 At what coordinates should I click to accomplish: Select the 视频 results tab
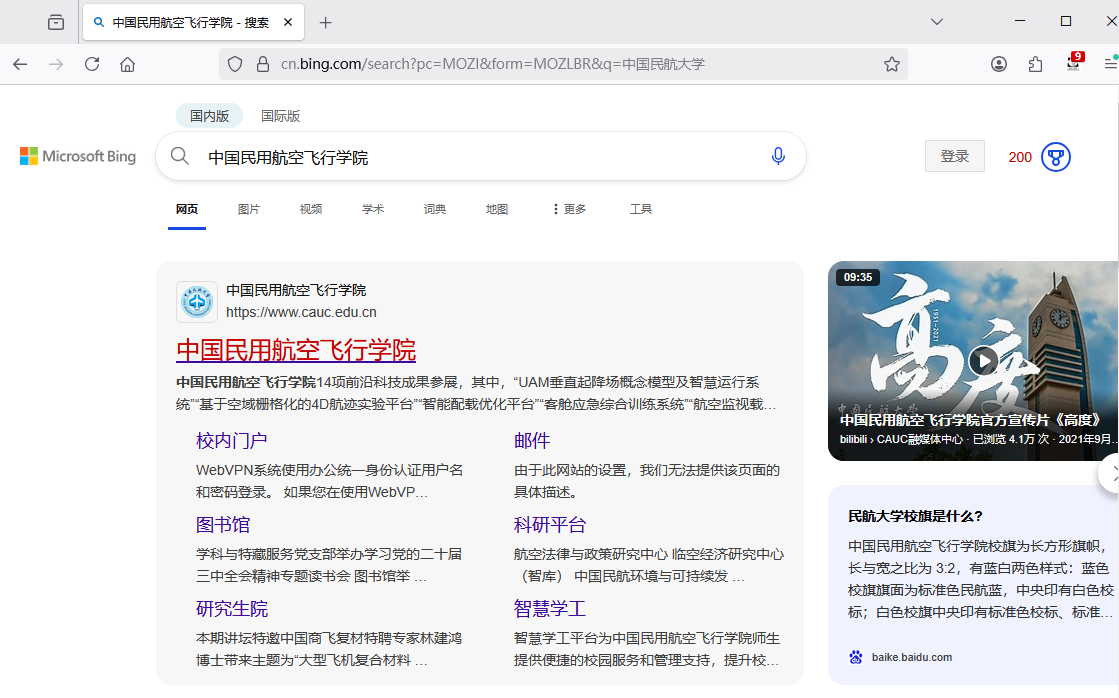tap(311, 209)
